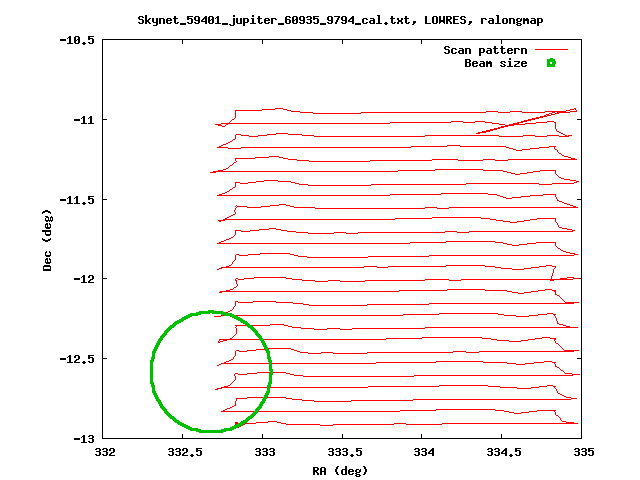Select the 'Scan pattern' legend label

point(485,50)
